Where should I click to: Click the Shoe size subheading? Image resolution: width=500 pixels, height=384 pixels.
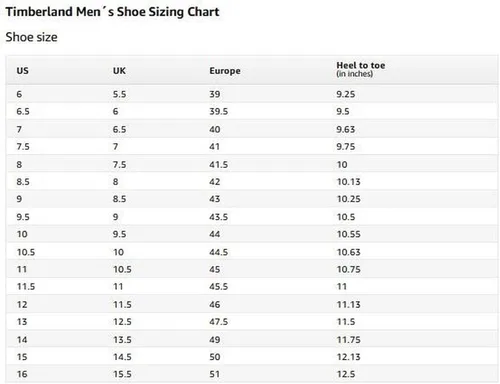tap(31, 37)
